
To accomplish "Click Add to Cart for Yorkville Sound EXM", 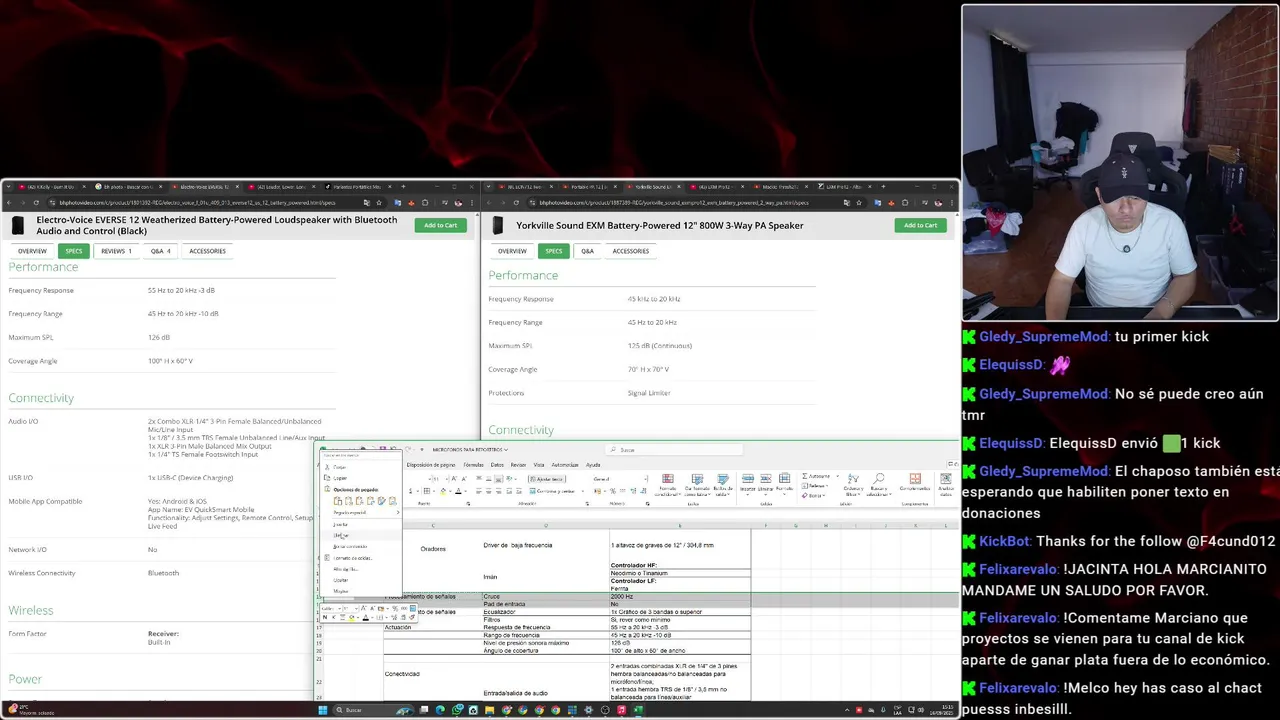I will pyautogui.click(x=920, y=225).
